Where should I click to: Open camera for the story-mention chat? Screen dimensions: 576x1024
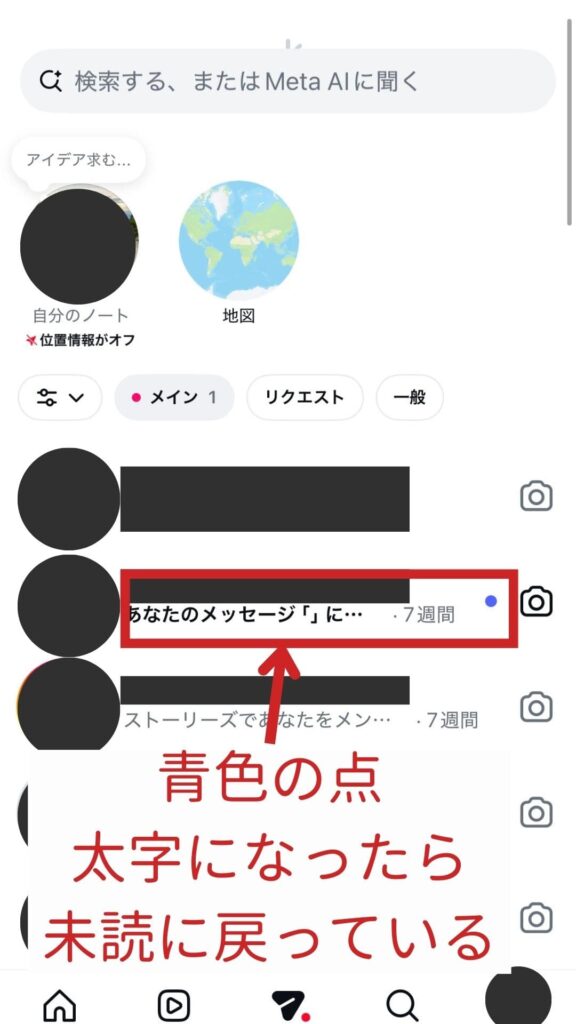click(x=536, y=707)
